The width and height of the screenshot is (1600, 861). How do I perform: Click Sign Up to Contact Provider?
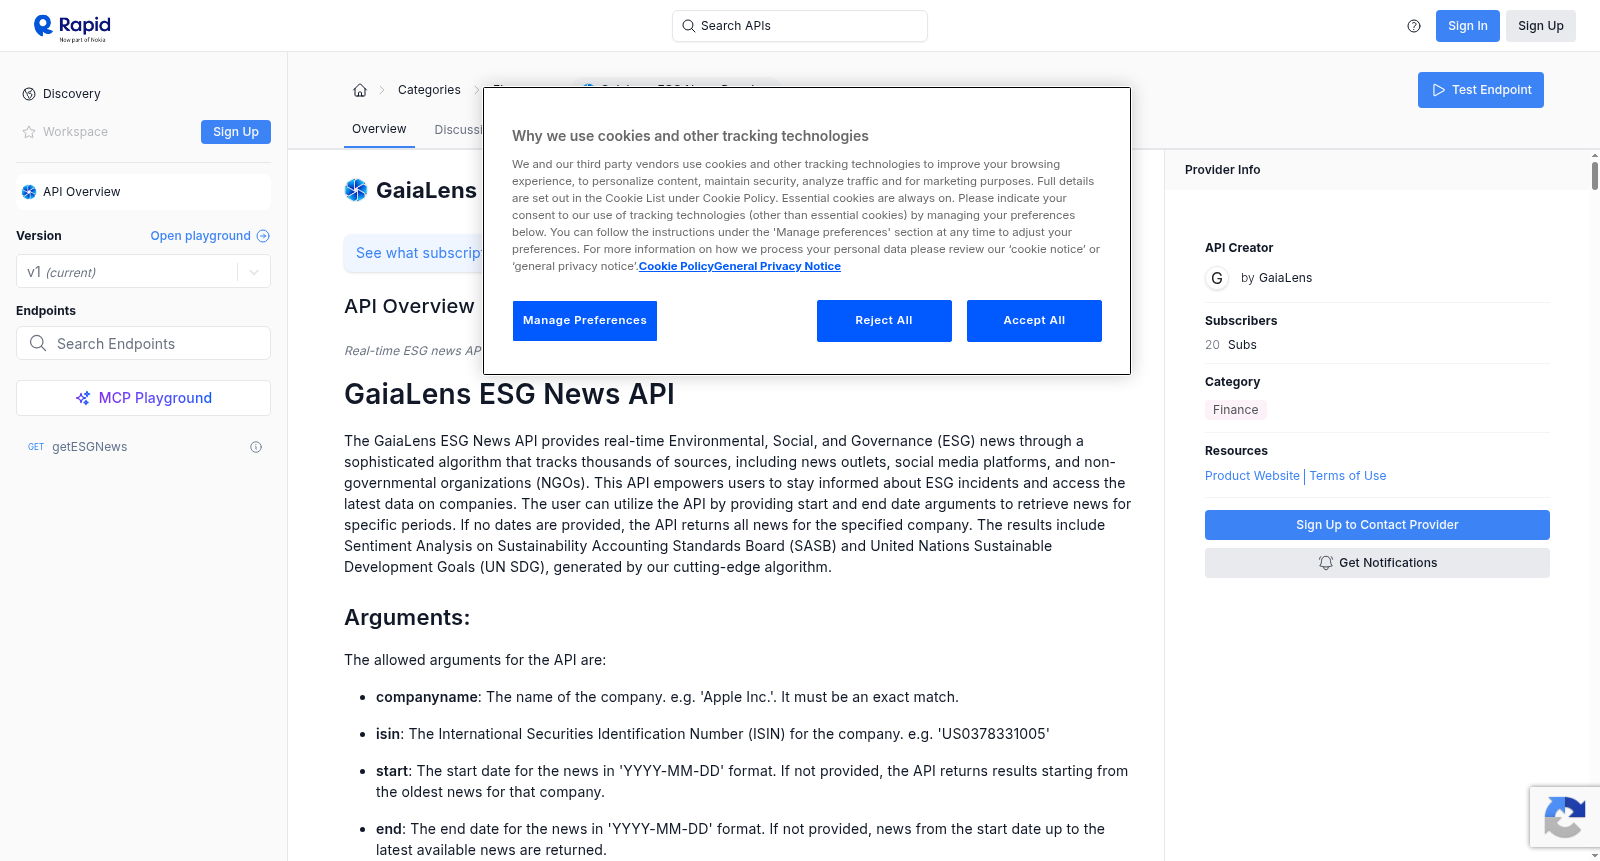click(1377, 525)
